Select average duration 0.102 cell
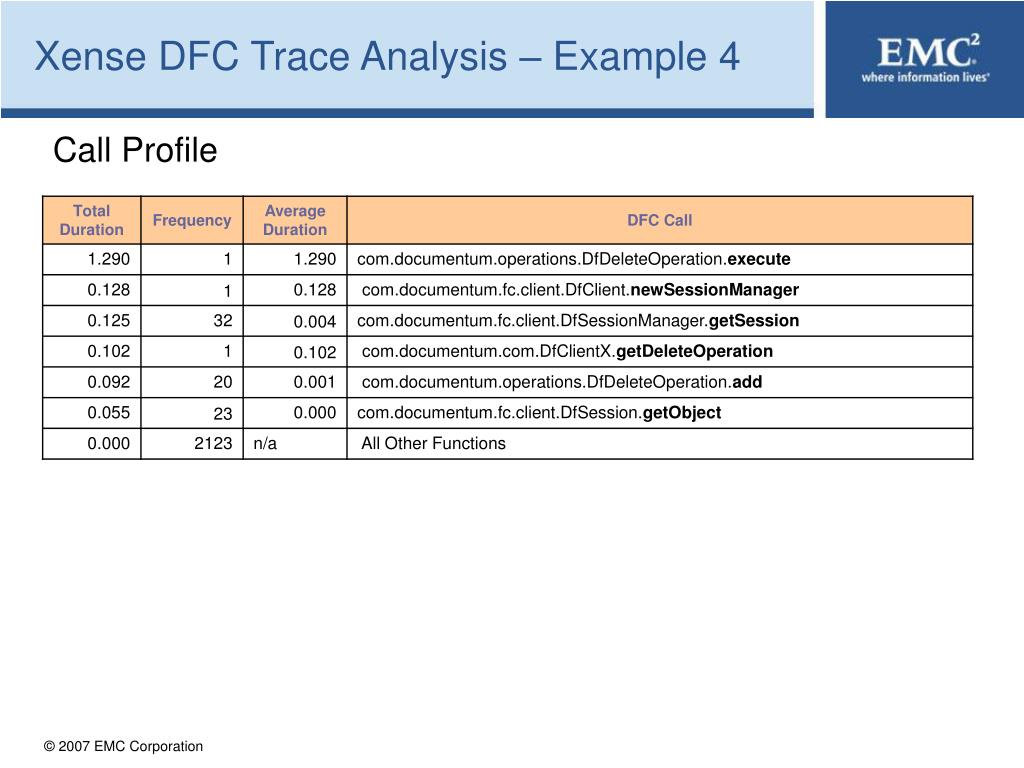Screen dimensions: 1024x768 [x=295, y=351]
